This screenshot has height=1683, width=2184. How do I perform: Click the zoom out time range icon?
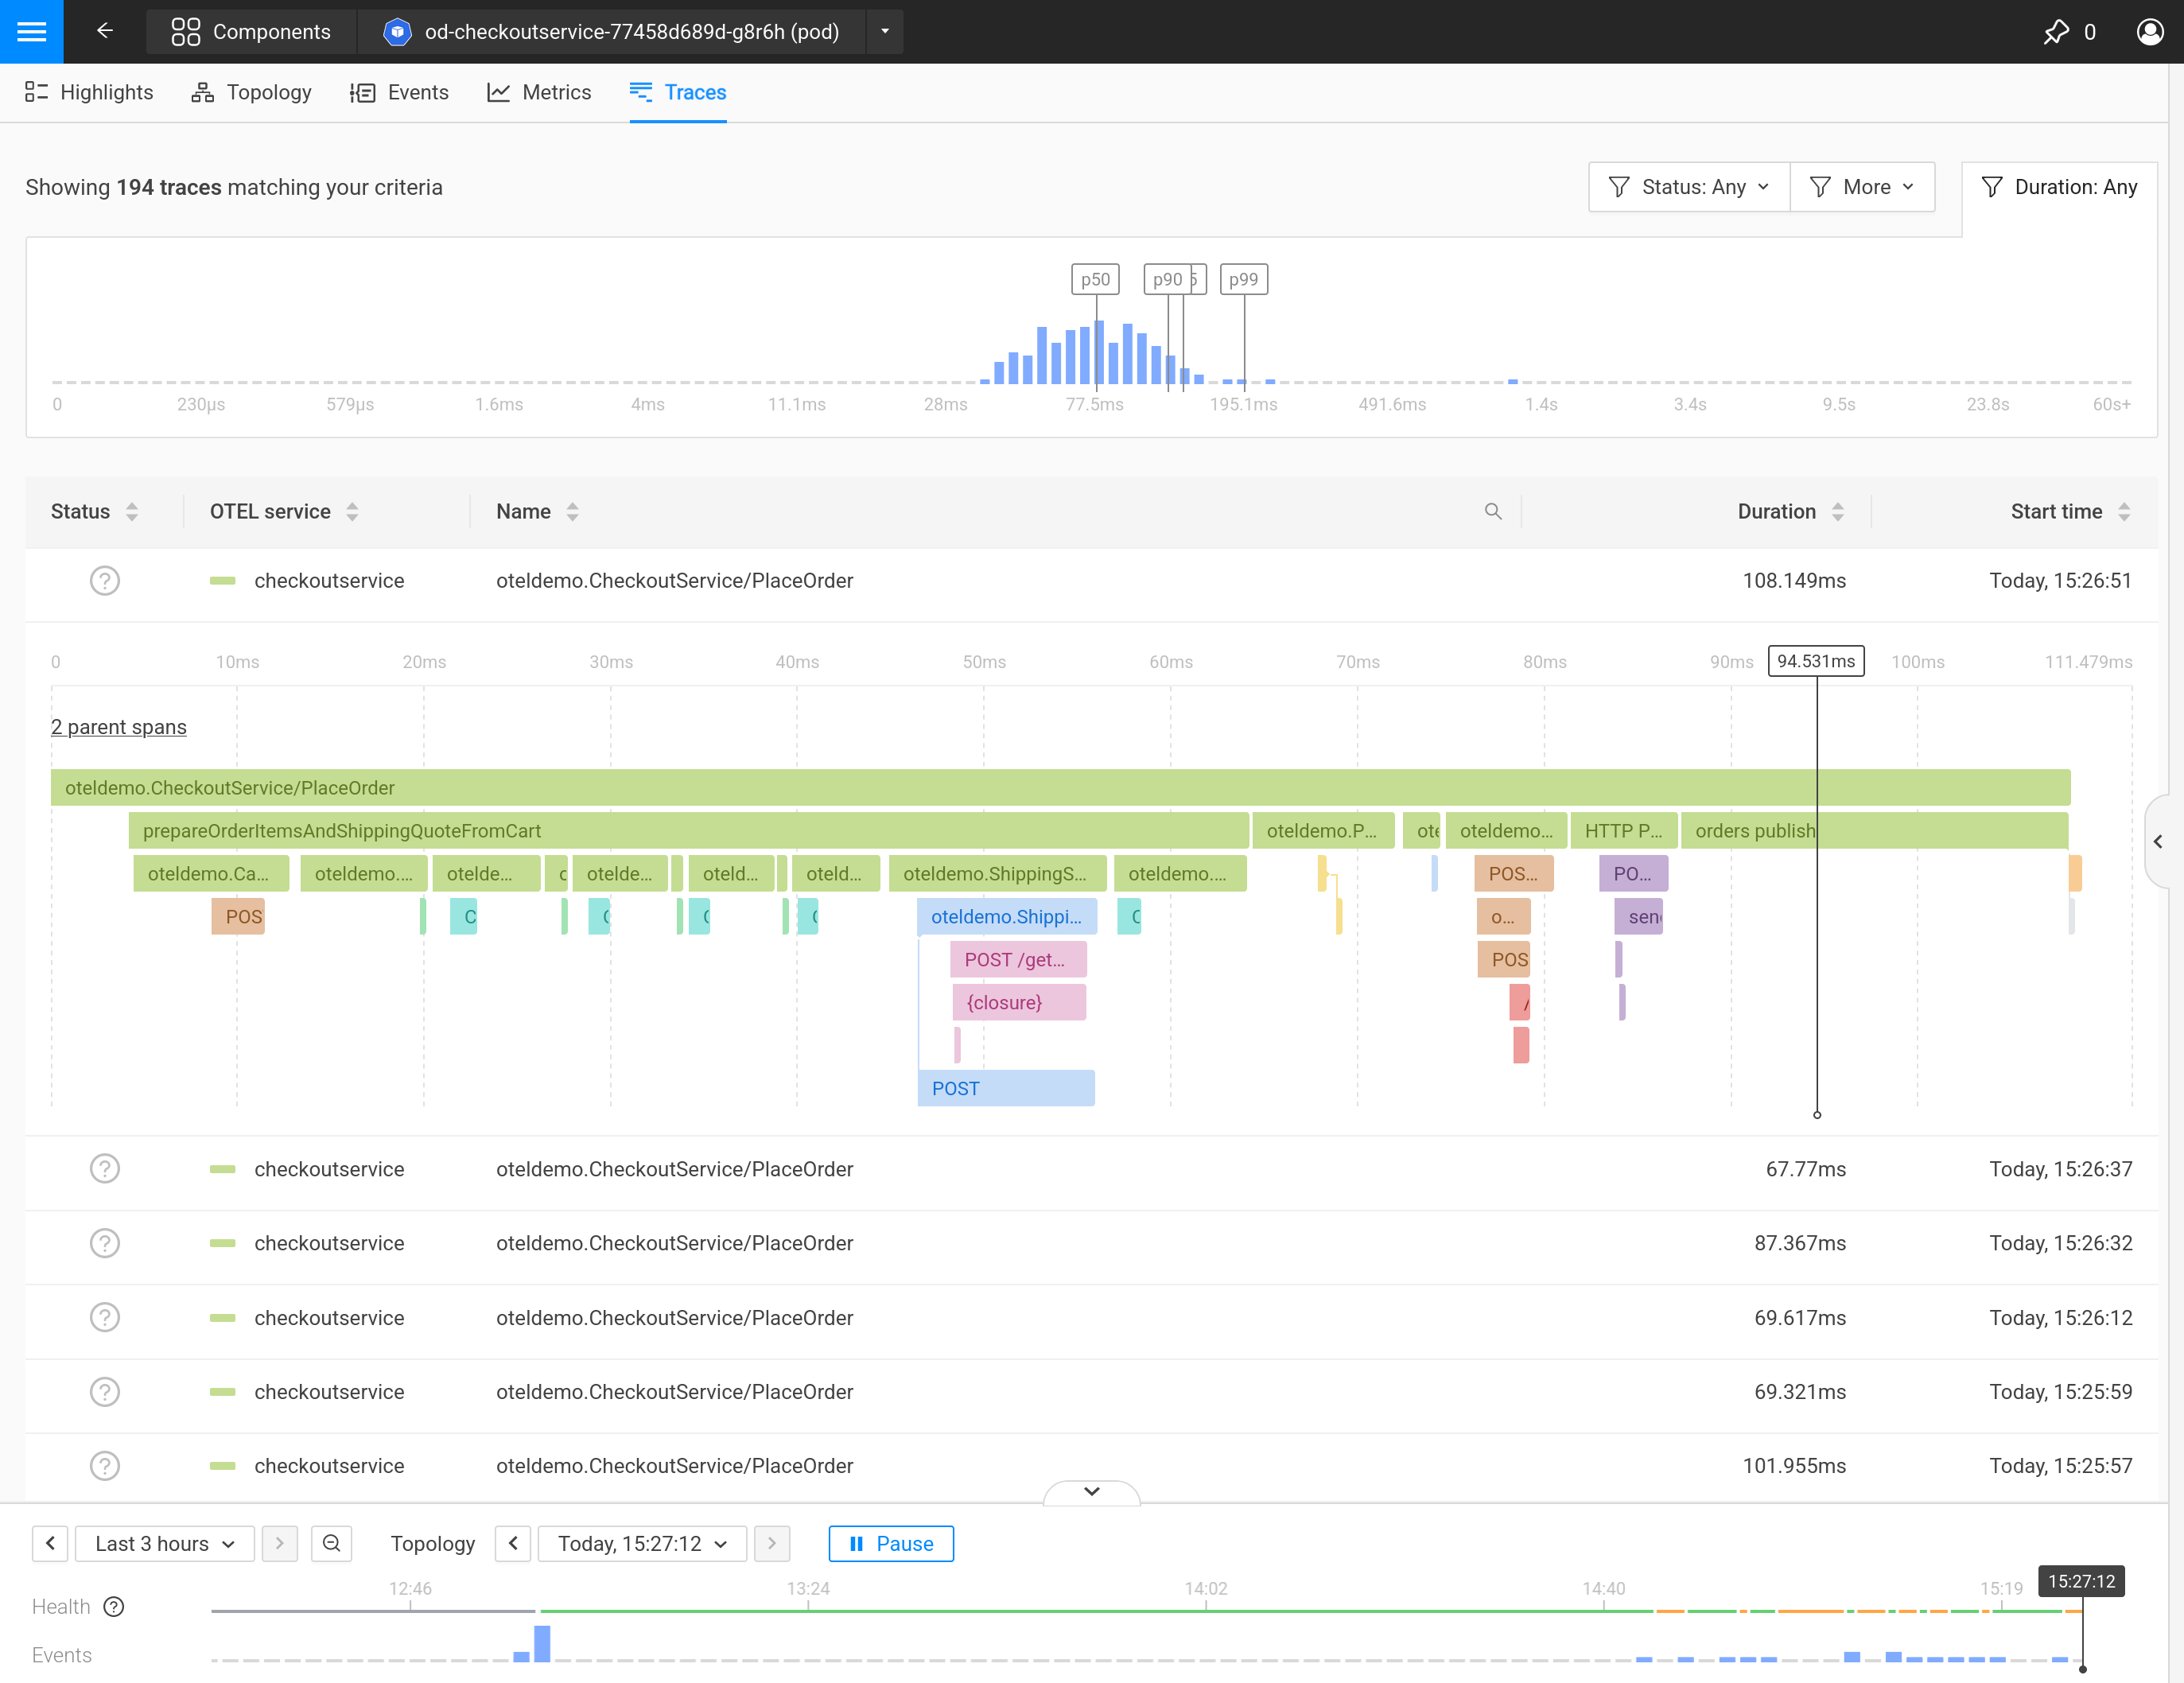pyautogui.click(x=331, y=1543)
